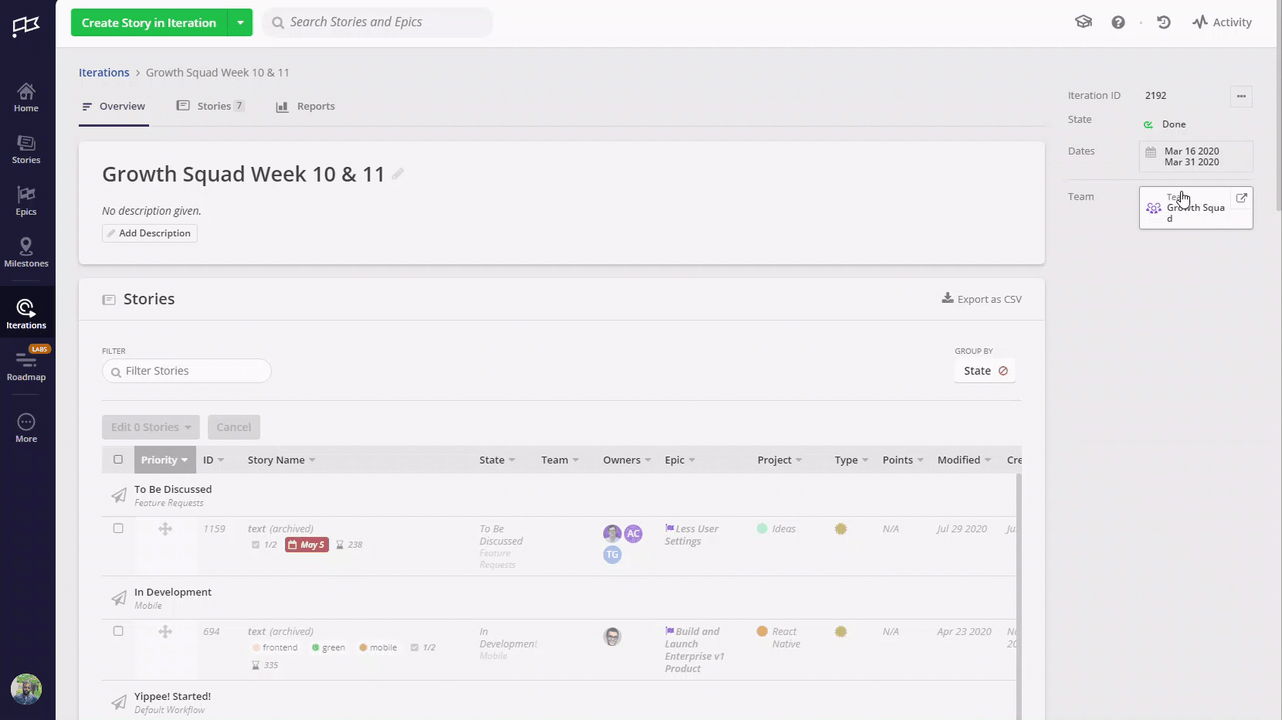Click the In Development group header
Screen dimensions: 1282x720
[173, 593]
